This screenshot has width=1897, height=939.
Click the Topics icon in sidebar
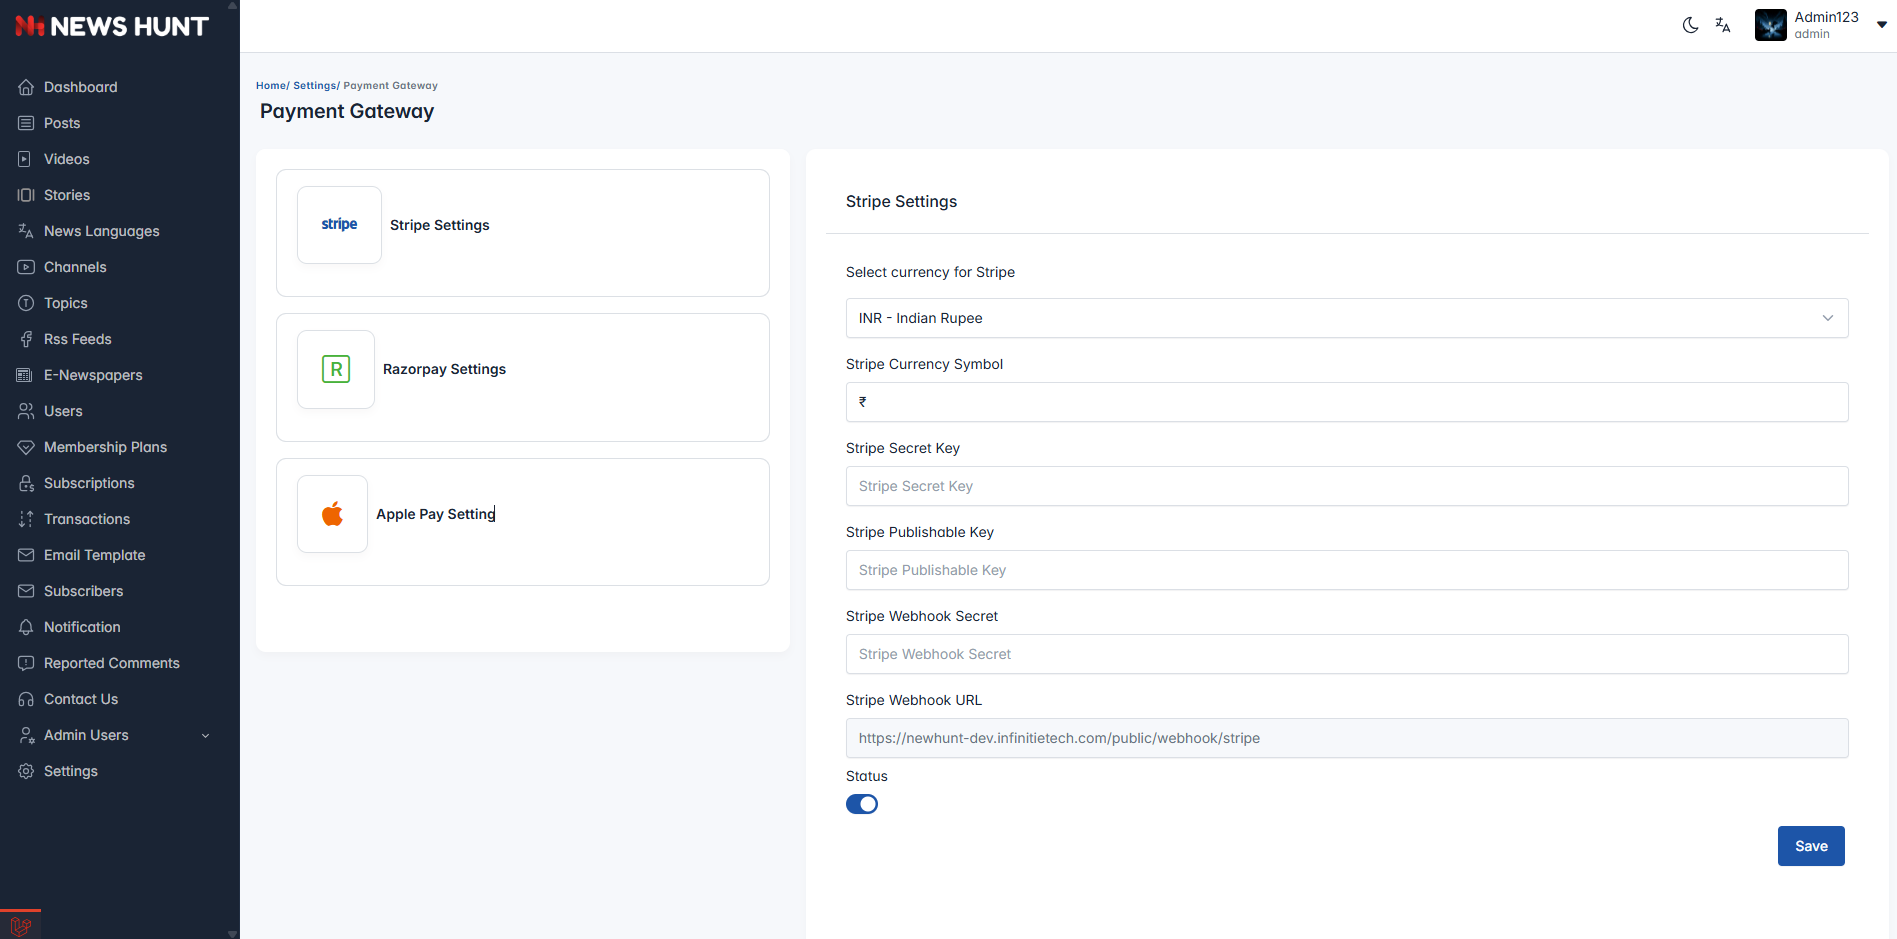(x=26, y=303)
